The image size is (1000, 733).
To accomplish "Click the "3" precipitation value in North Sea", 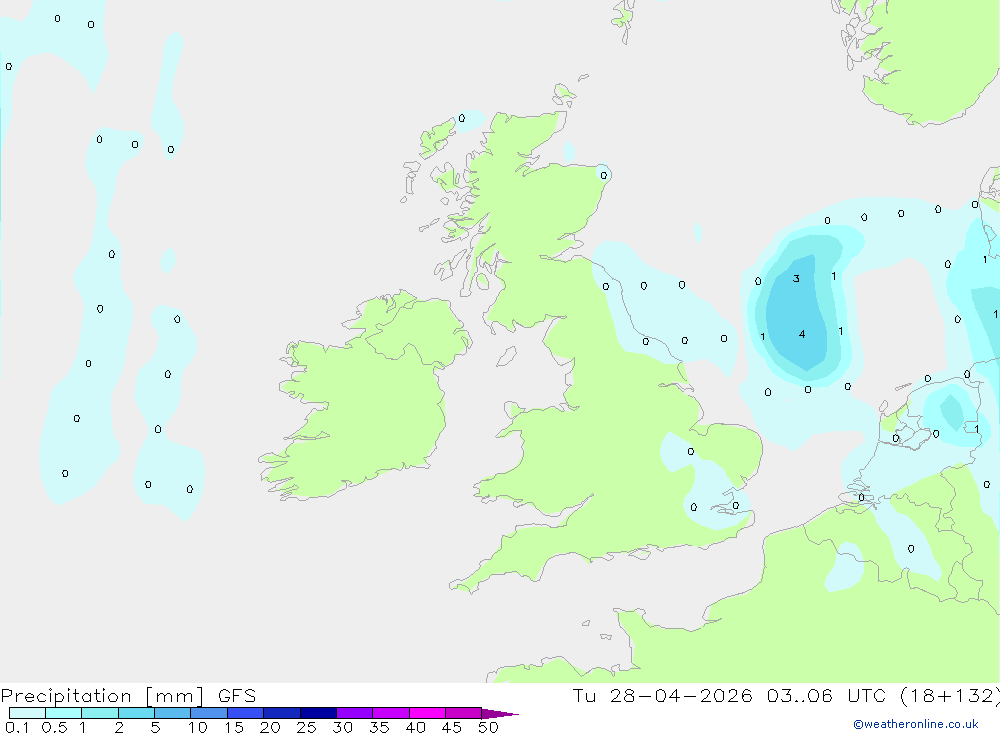I will (x=796, y=279).
